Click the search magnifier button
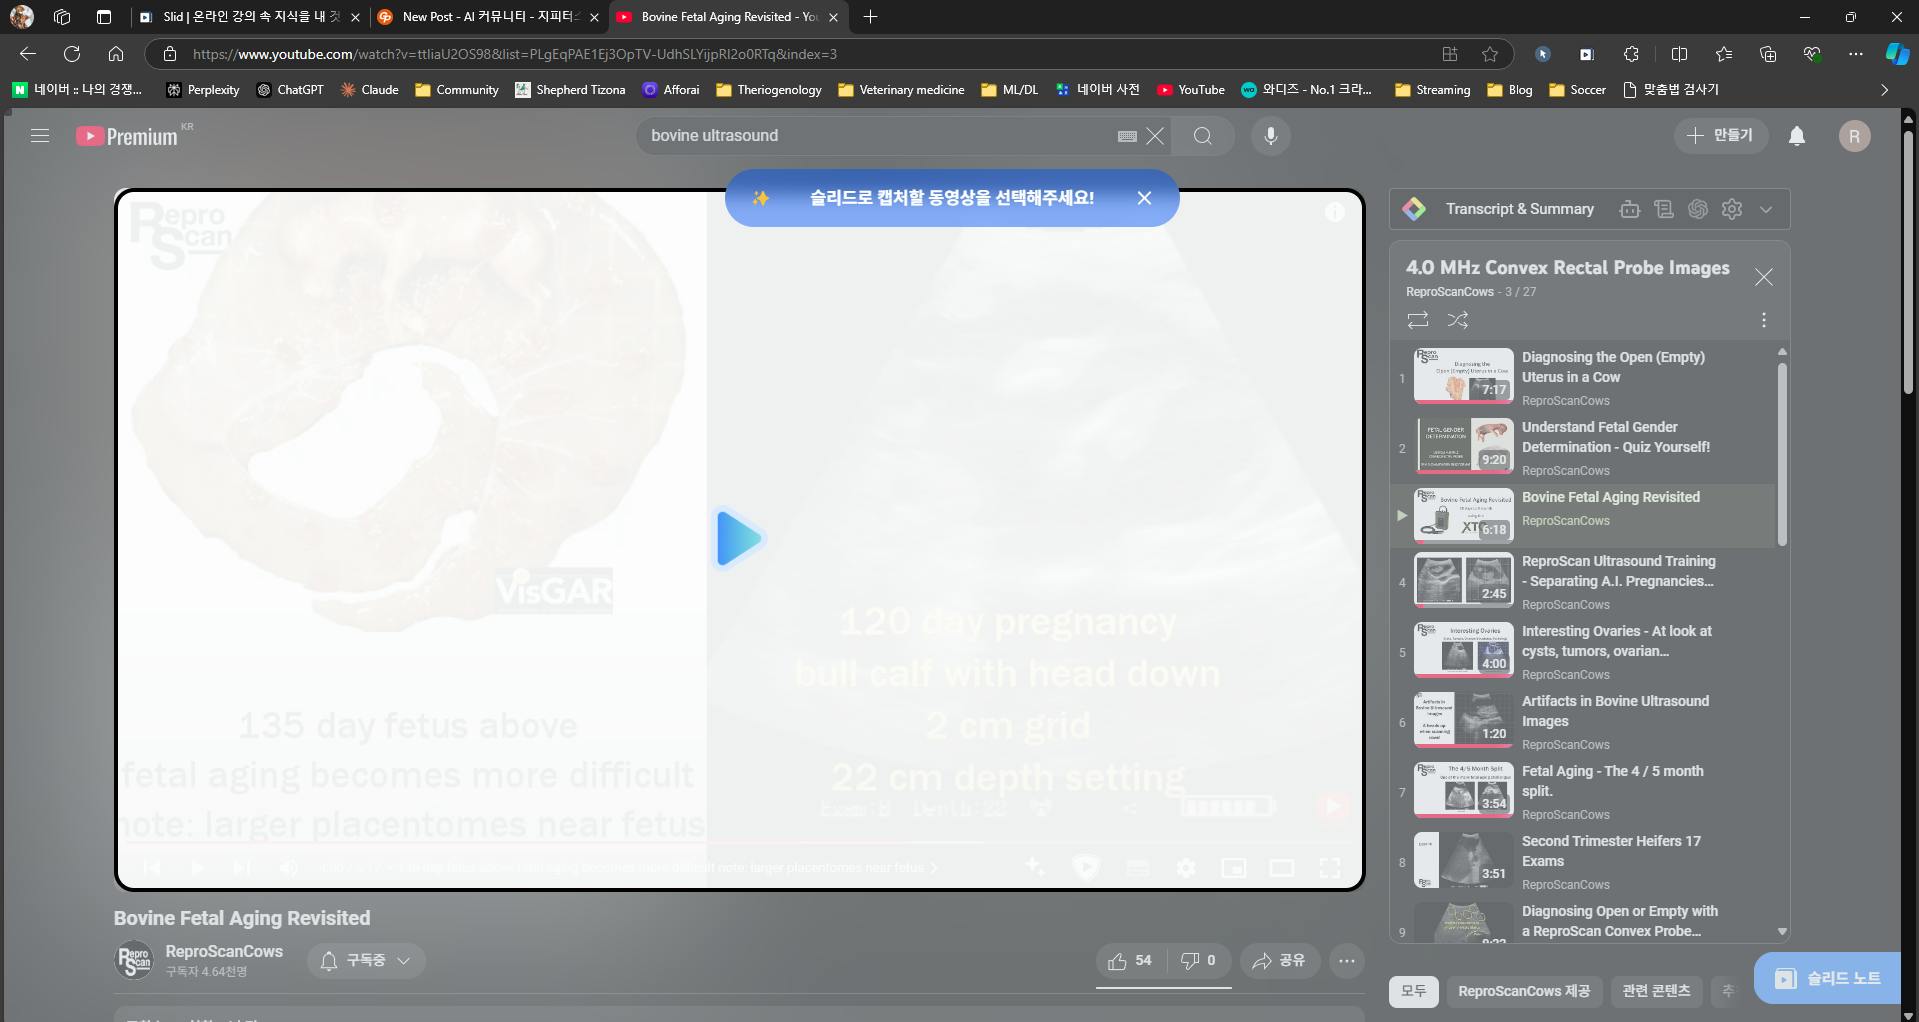 click(1203, 136)
